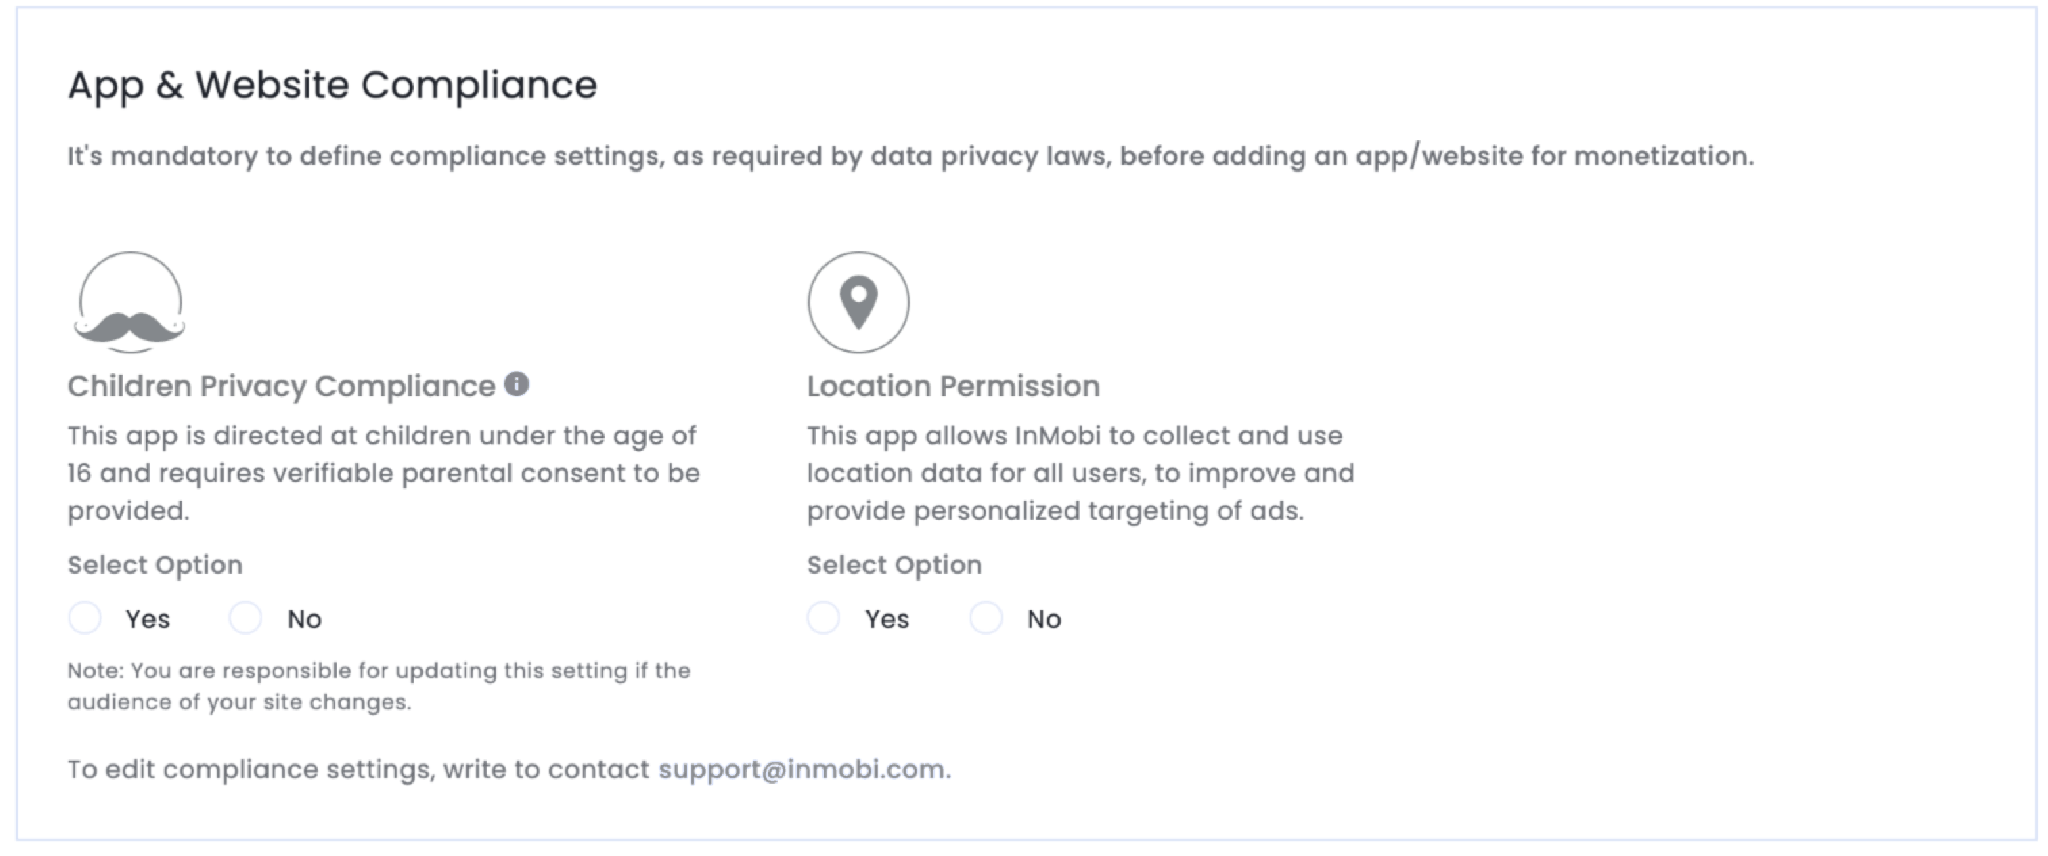Click the Yes label under Location Permission
The image size is (2048, 856).
tap(887, 619)
